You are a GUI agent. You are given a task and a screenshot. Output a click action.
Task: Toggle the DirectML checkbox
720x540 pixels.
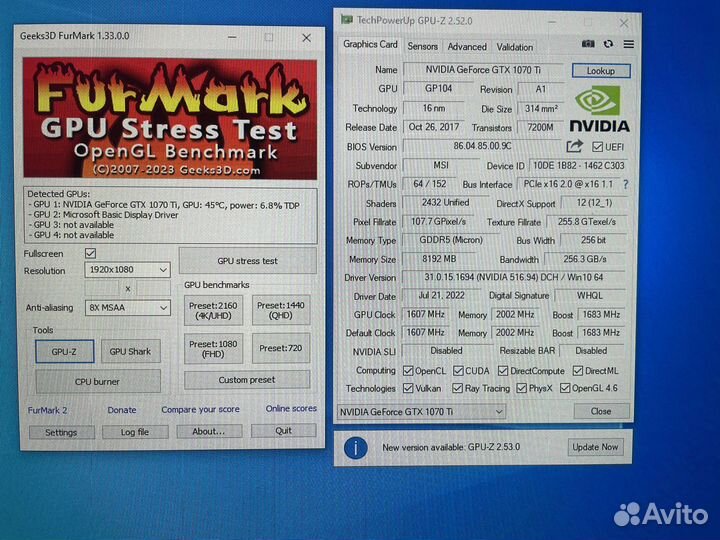click(578, 371)
